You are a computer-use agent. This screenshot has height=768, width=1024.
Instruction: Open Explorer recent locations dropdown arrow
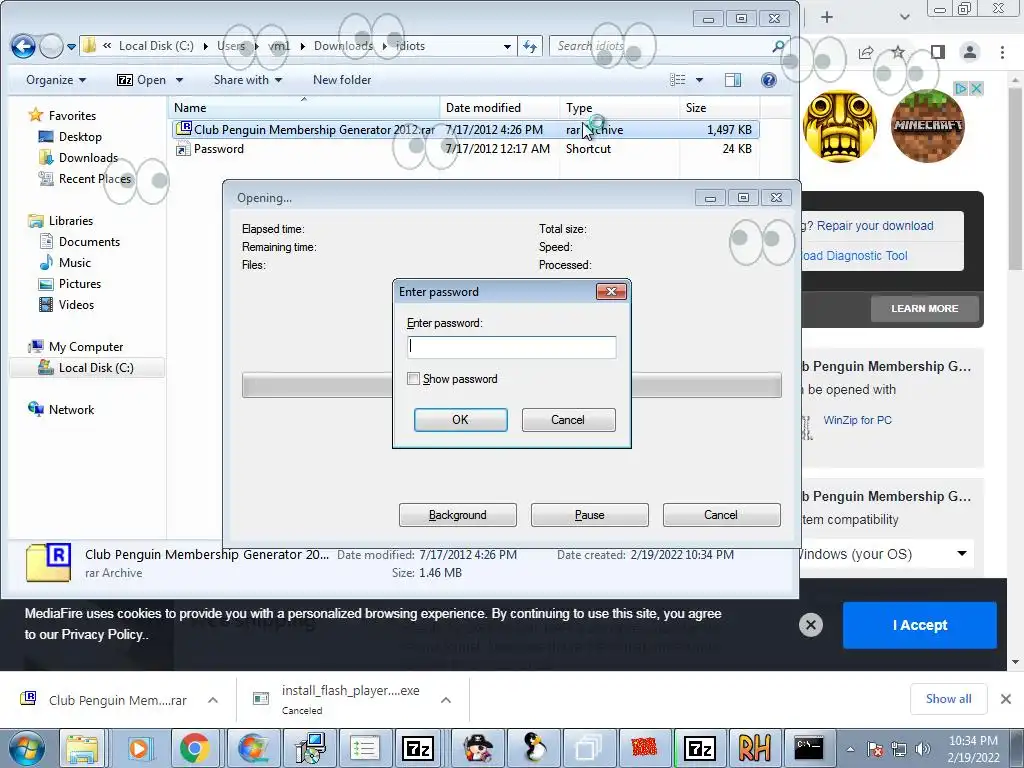71,46
